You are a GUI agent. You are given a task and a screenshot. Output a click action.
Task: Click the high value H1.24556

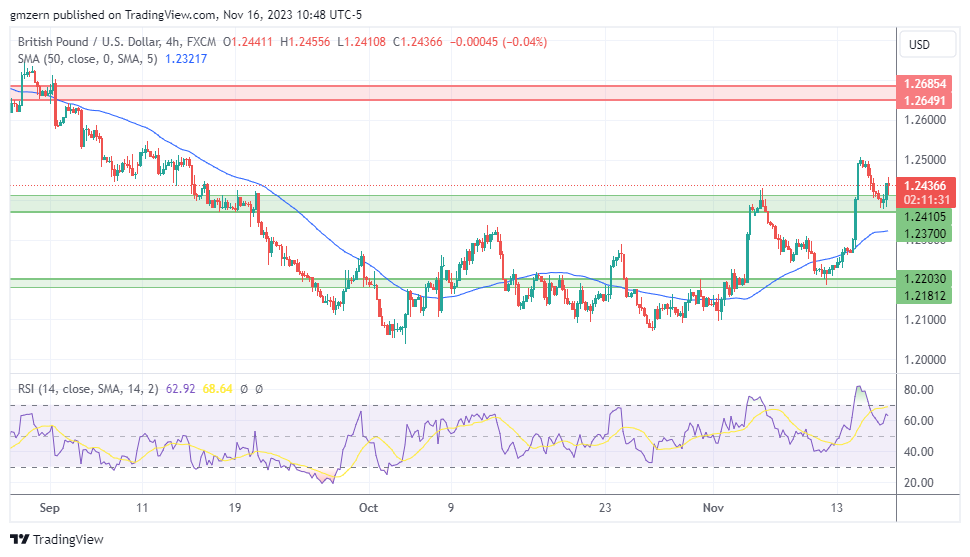(x=305, y=42)
